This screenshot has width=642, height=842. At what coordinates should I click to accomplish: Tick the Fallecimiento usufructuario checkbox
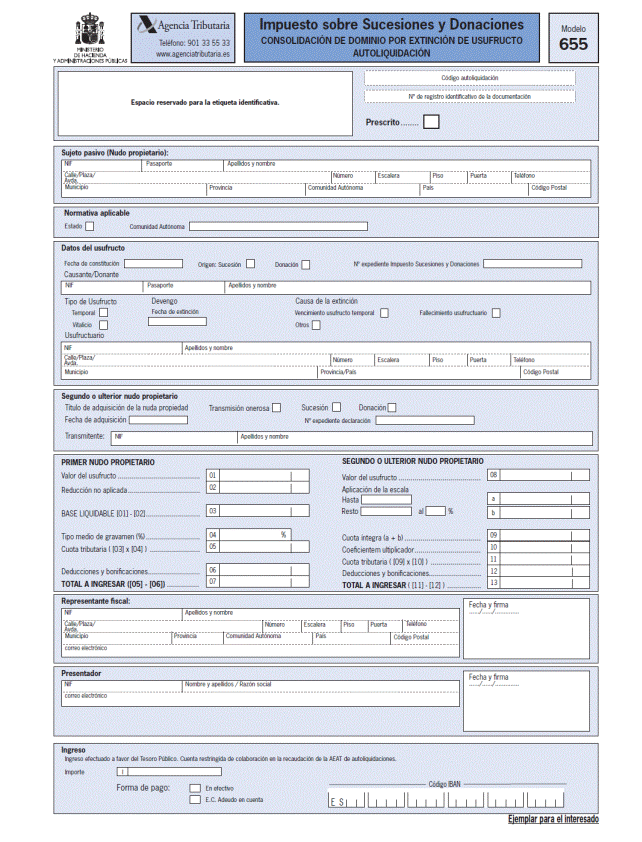click(496, 313)
